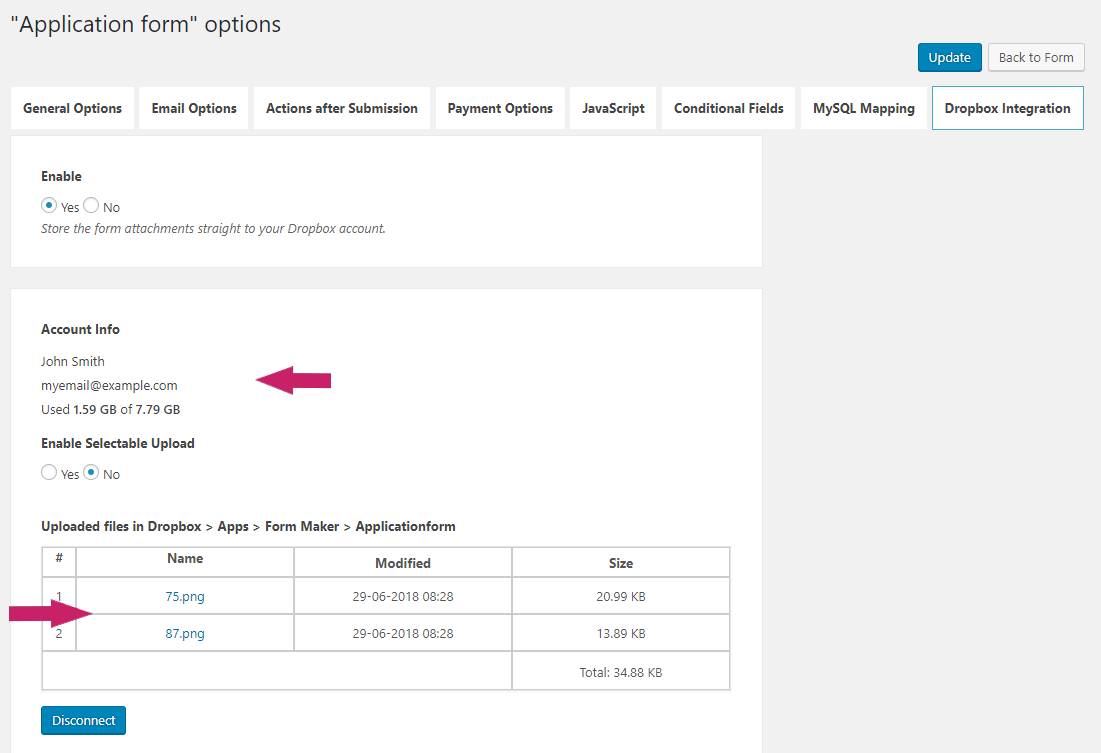Open Actions after Submission tab
Screen dimensions: 1101x753
[x=342, y=108]
